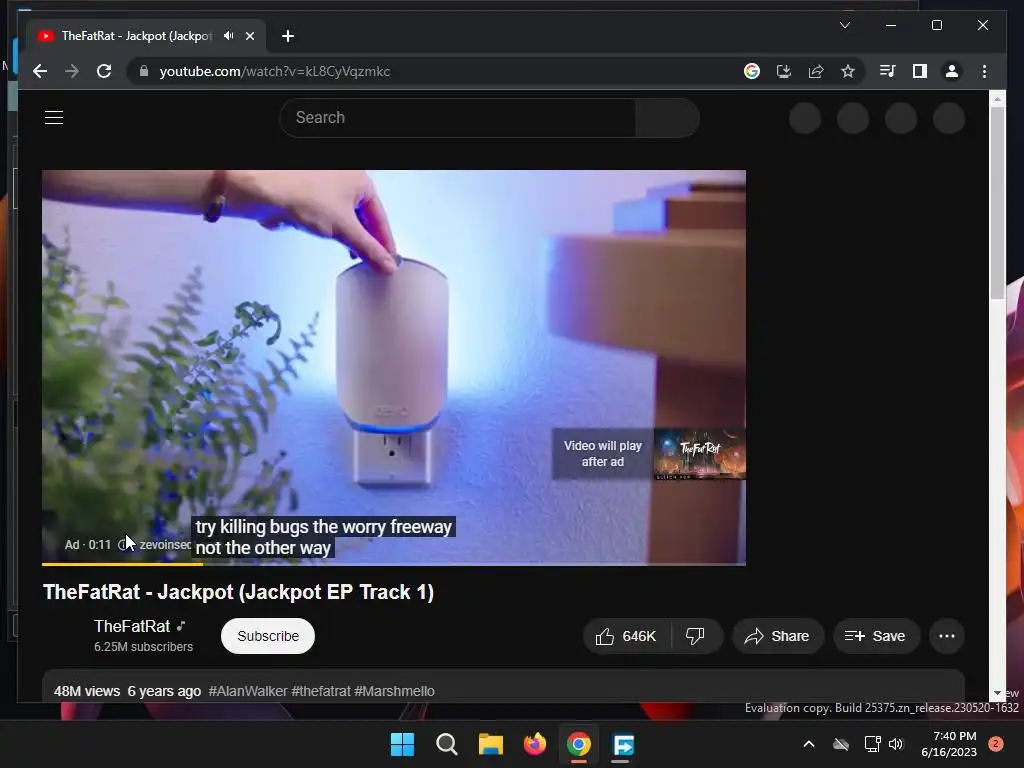Screen dimensions: 1024x768
Task: Show hidden system tray icons
Action: pos(808,744)
